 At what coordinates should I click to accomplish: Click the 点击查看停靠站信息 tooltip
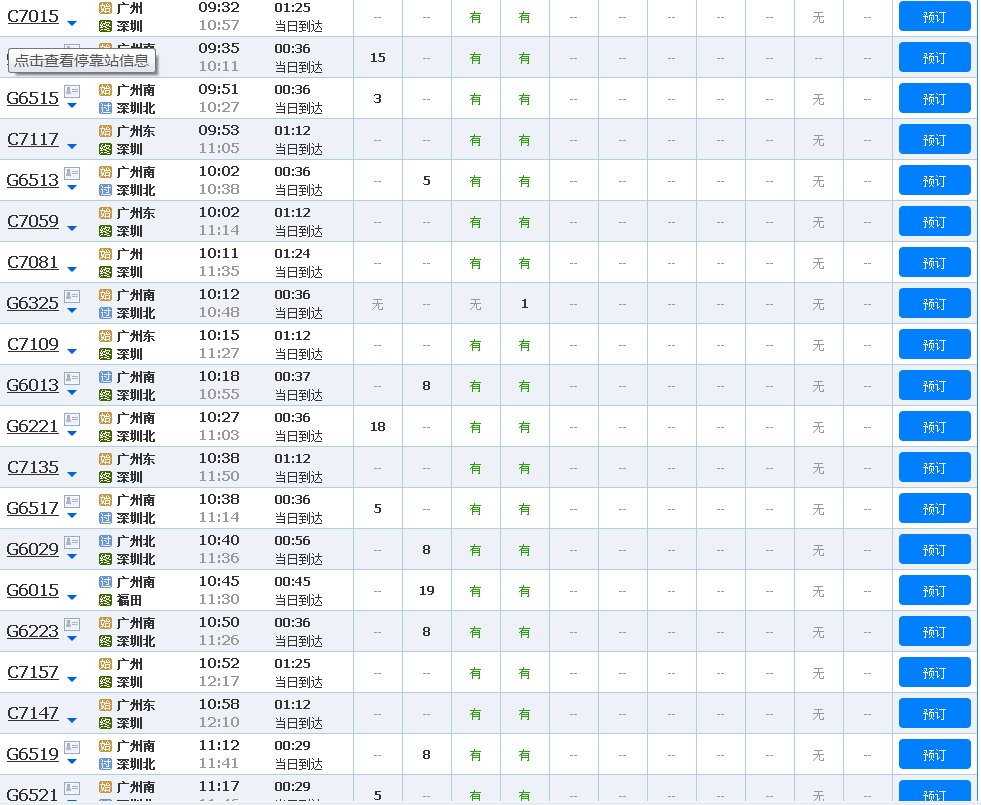coord(80,61)
